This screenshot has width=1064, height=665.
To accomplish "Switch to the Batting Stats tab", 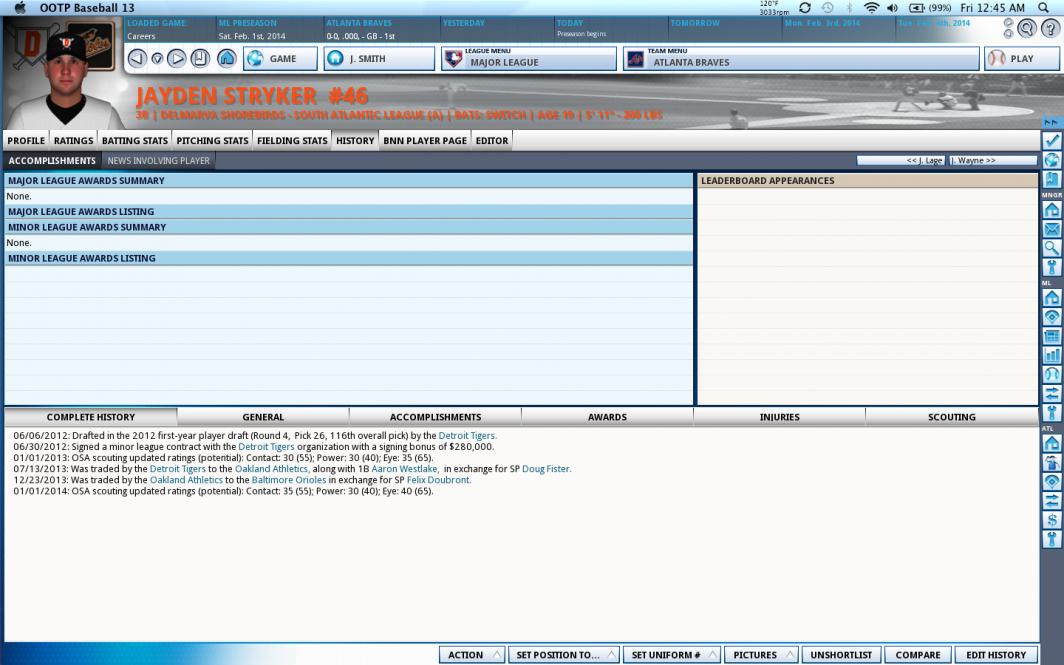I will 135,141.
